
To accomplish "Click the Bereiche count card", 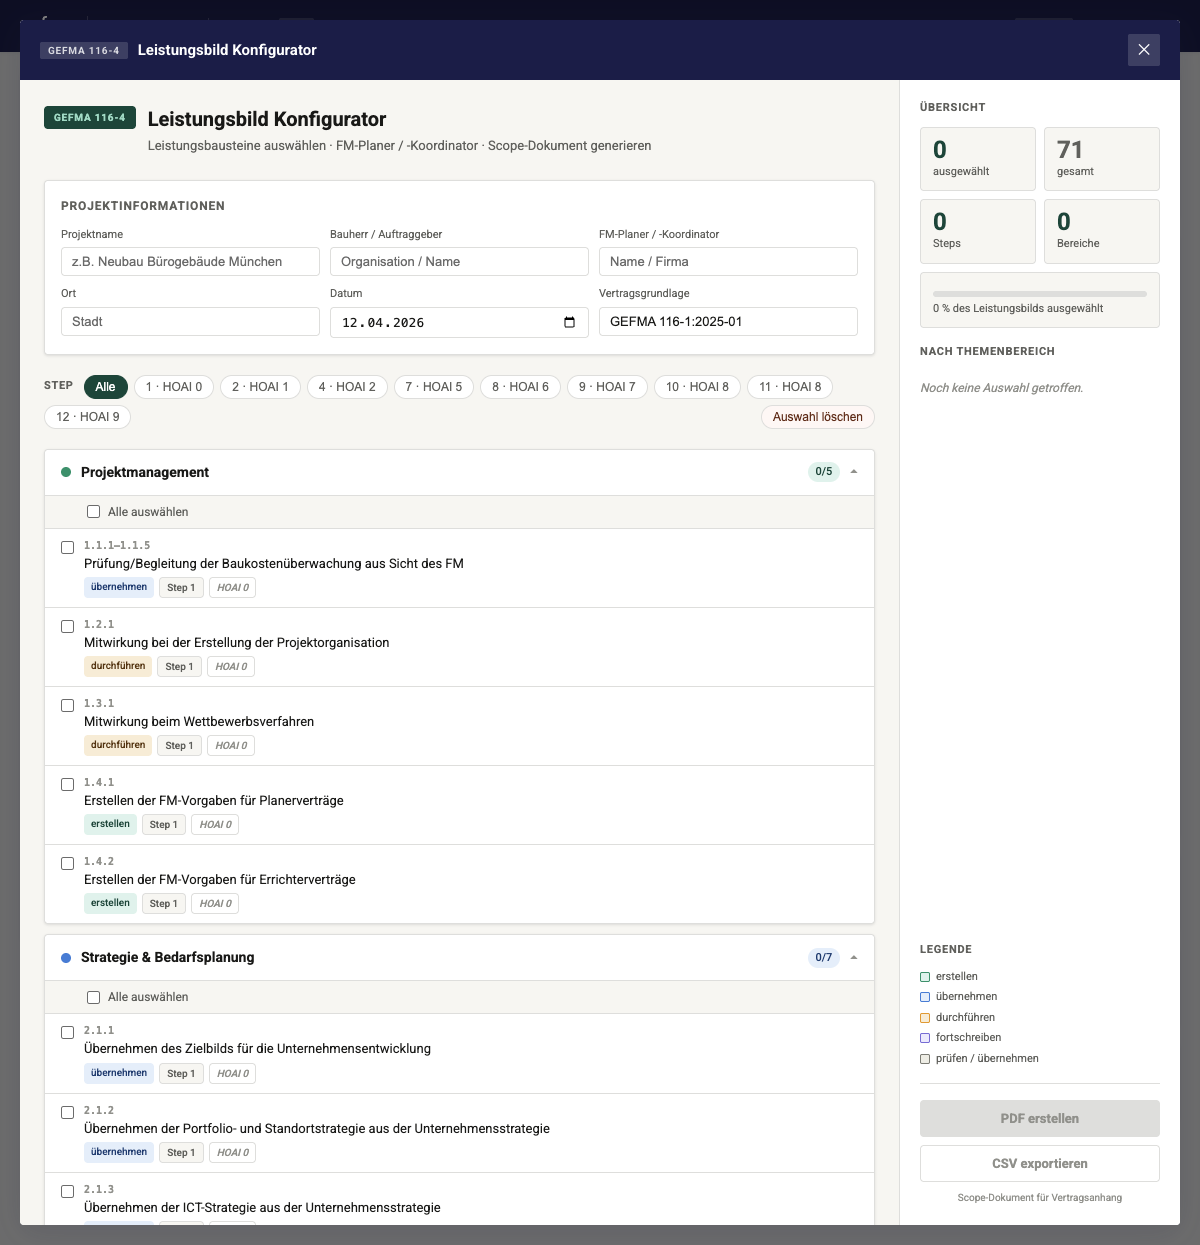I will [x=1102, y=231].
